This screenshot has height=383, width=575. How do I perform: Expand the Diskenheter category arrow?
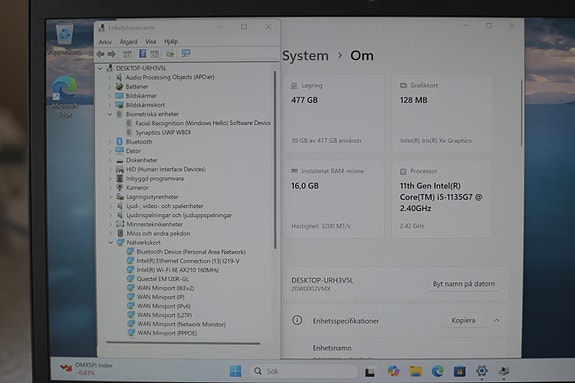tap(110, 160)
